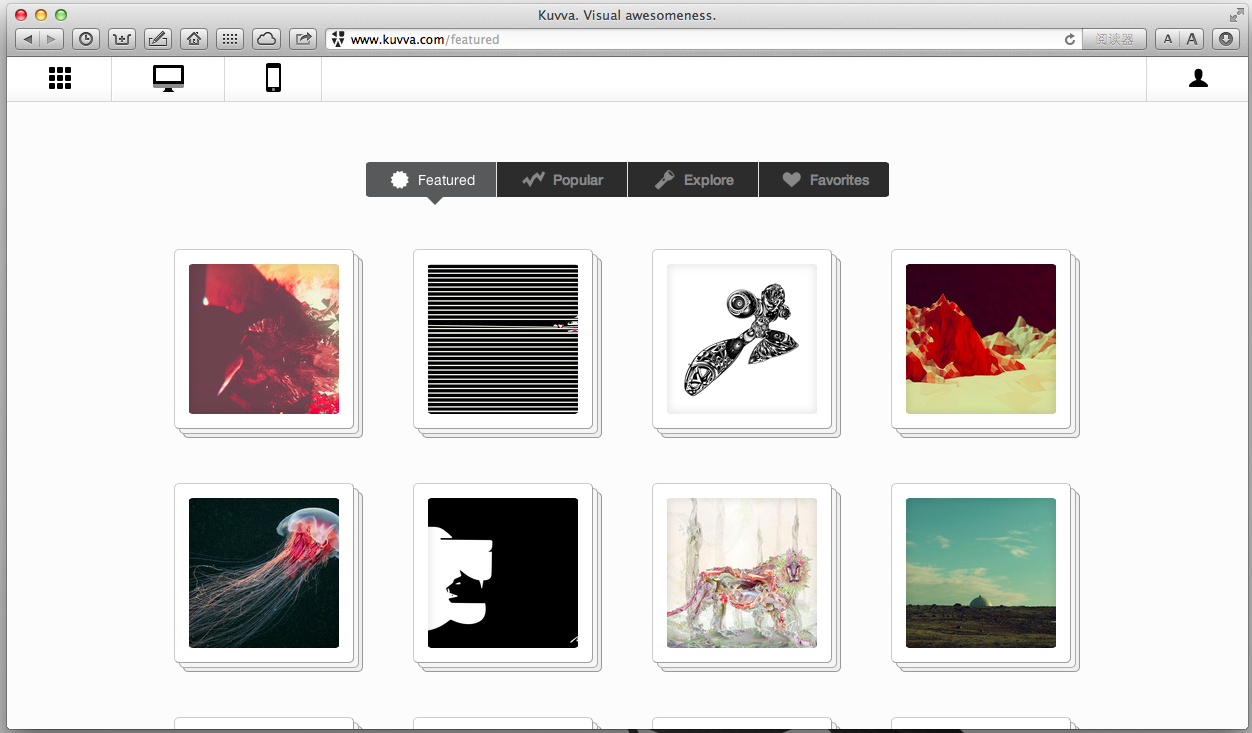Select the desktop monitor icon

click(x=168, y=78)
